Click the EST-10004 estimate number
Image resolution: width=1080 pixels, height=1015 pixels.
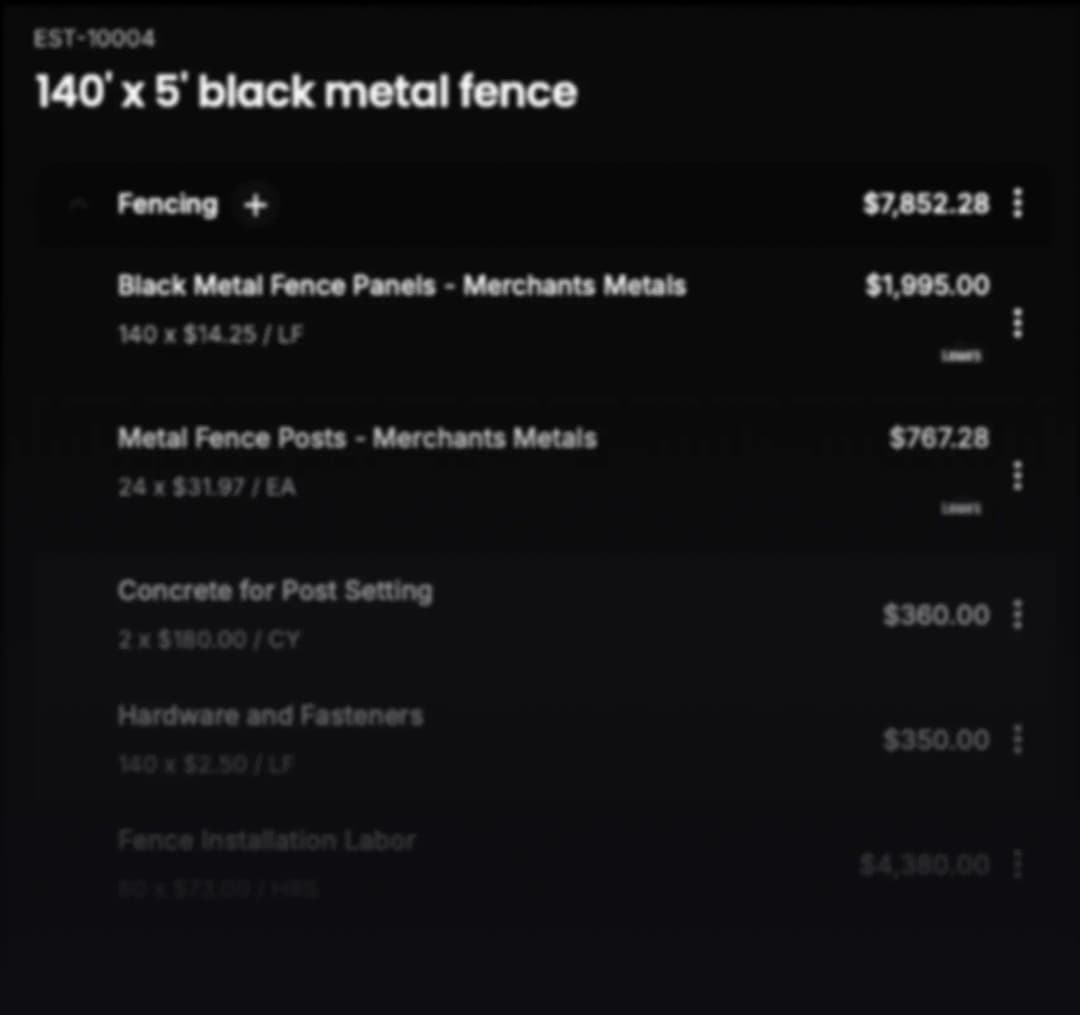[x=94, y=38]
